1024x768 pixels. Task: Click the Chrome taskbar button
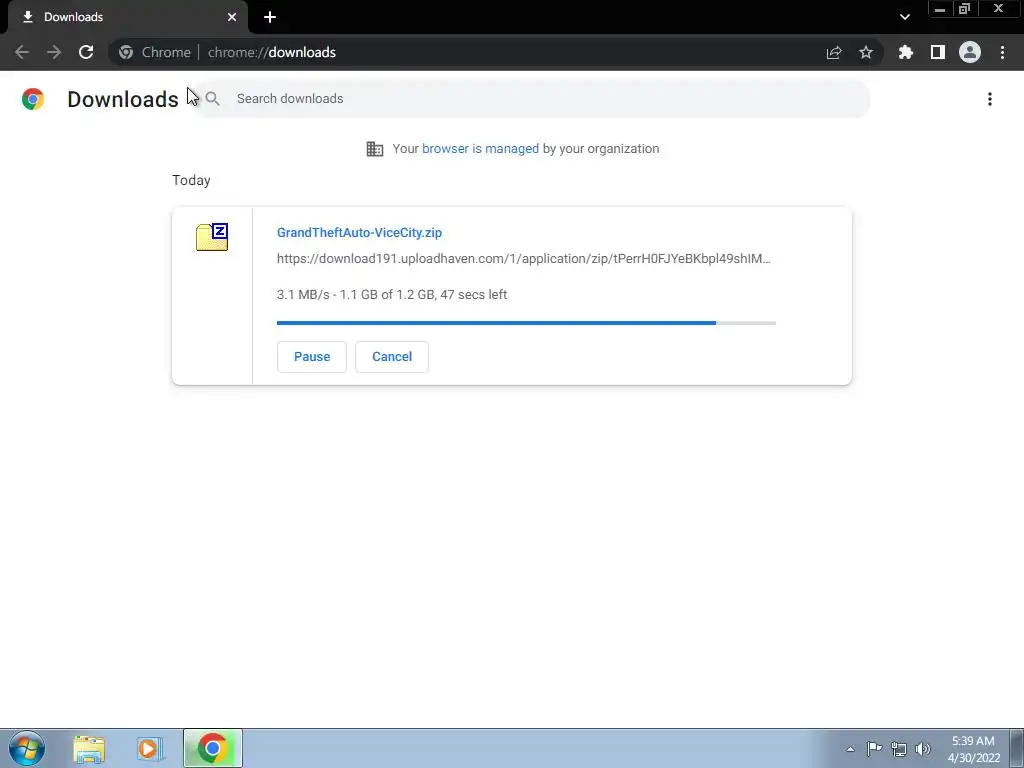[x=213, y=748]
